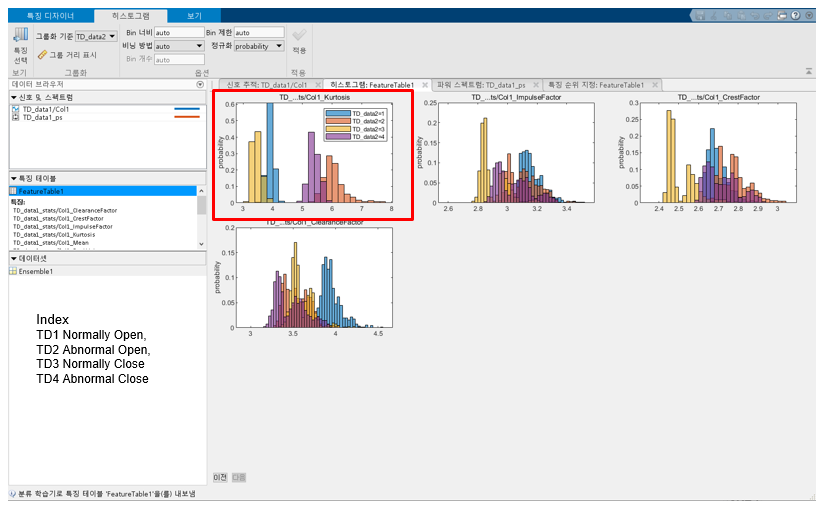Click the Col1_ImpulseFactor feature entry
This screenshot has height=506, width=822.
tap(63, 227)
